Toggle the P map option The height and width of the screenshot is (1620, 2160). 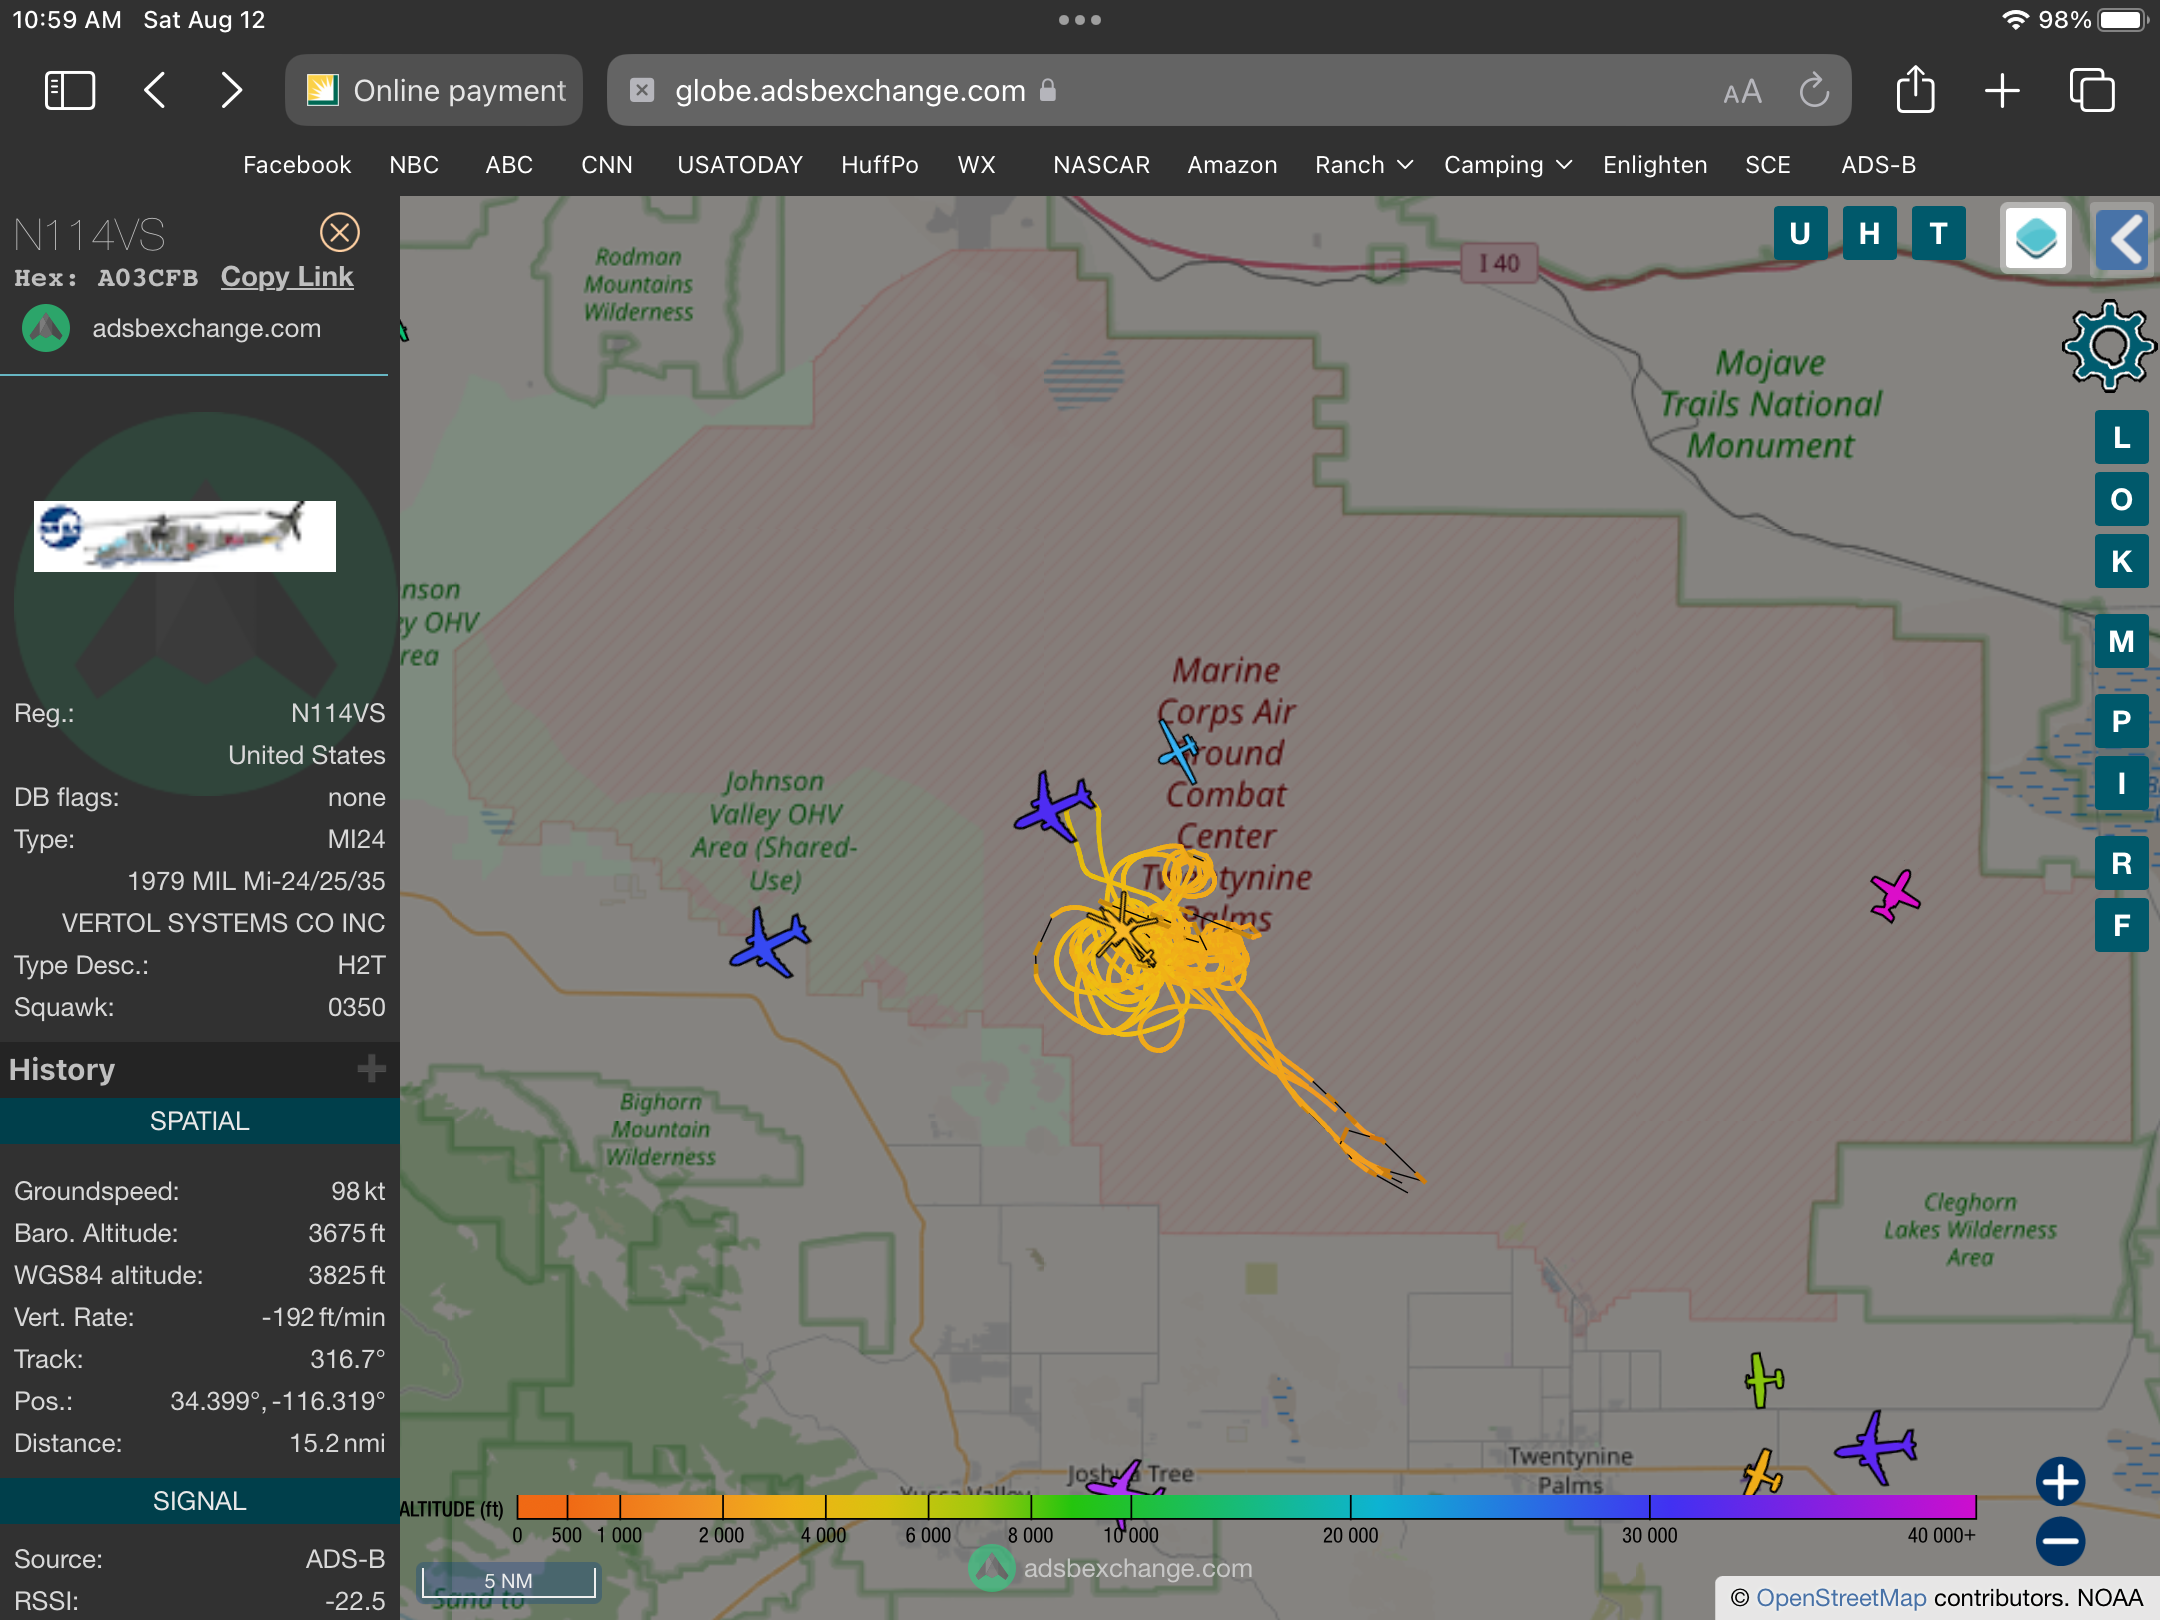2121,721
